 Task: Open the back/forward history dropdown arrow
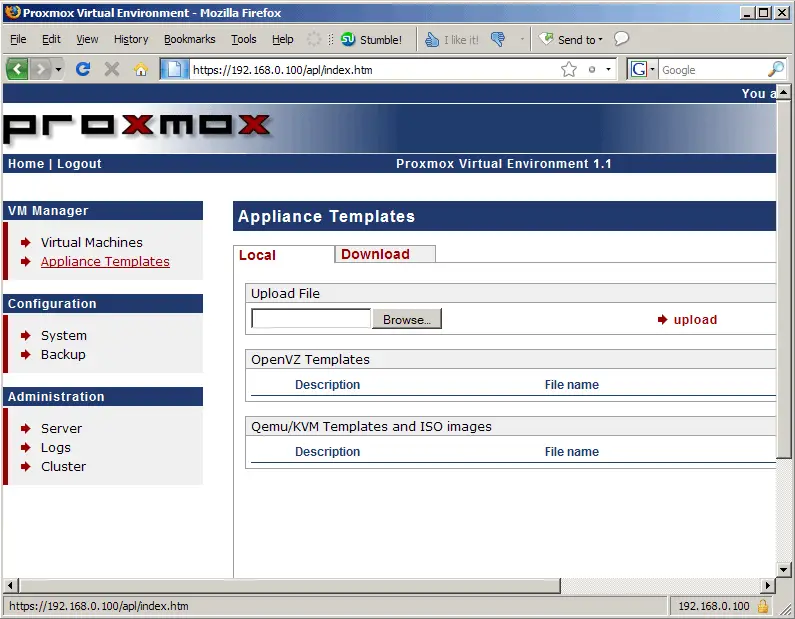58,69
